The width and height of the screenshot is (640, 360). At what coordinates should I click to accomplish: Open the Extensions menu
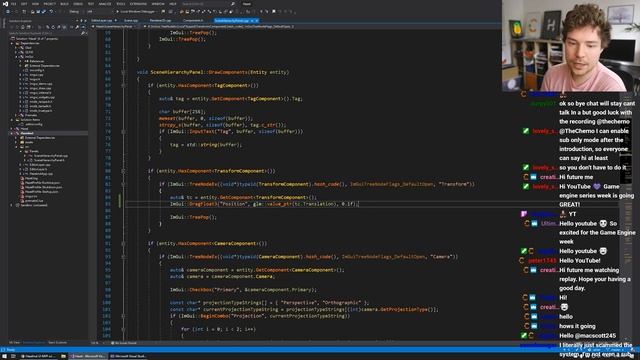[138, 4]
